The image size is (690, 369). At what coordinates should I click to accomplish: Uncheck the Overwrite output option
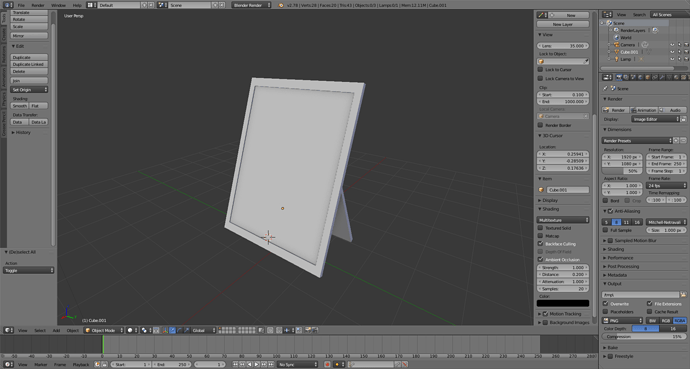pos(606,303)
